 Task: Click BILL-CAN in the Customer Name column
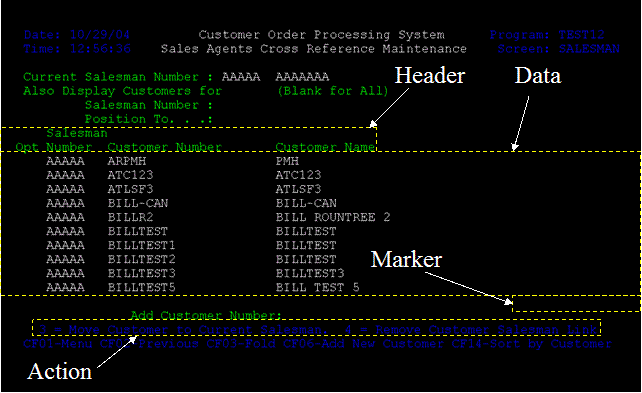click(306, 203)
